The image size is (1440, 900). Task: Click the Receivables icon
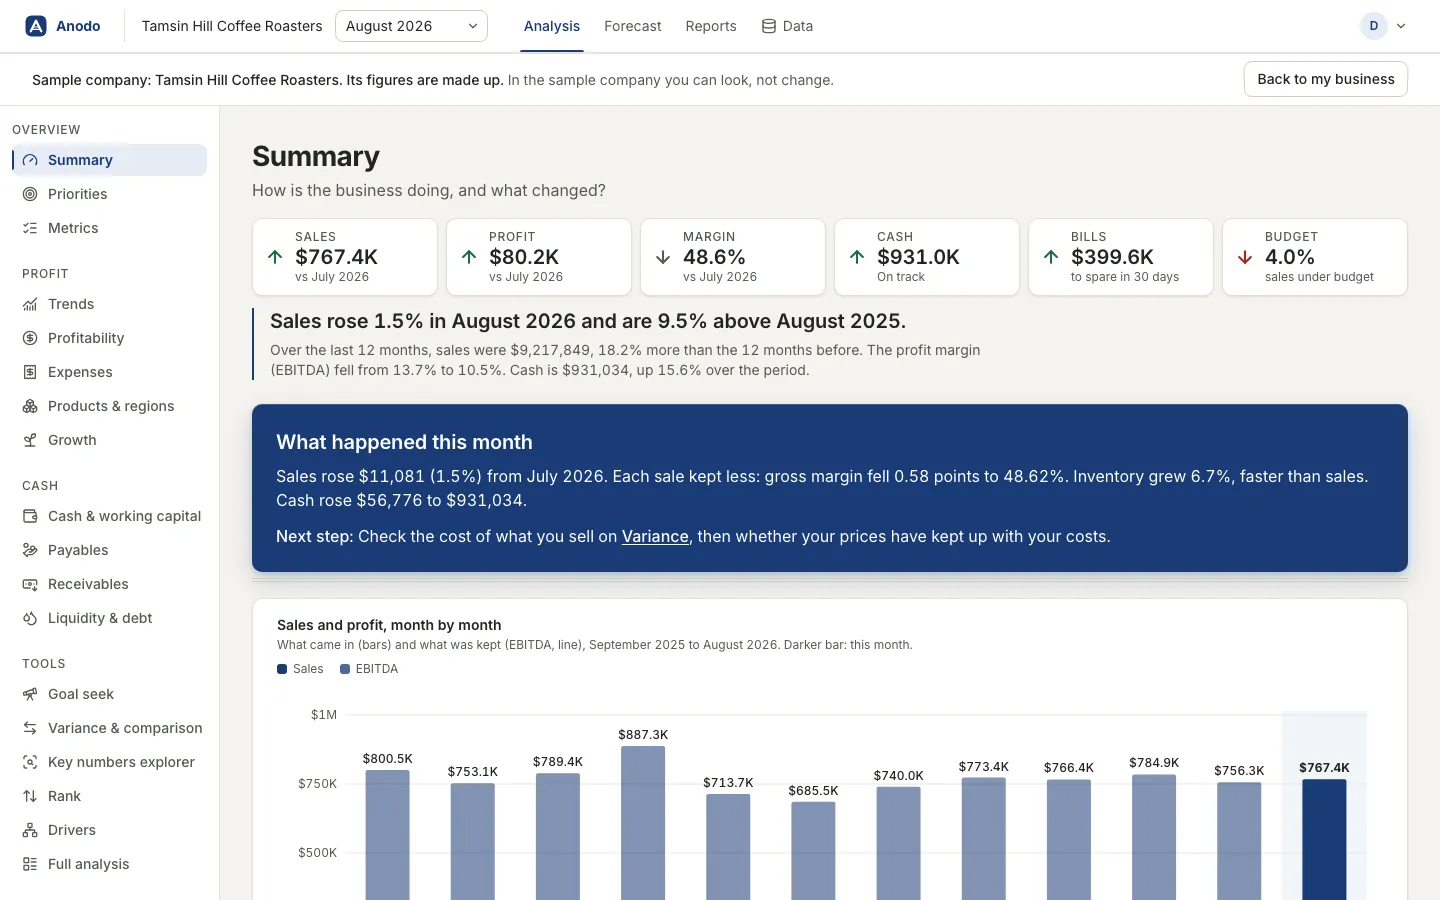pos(30,584)
